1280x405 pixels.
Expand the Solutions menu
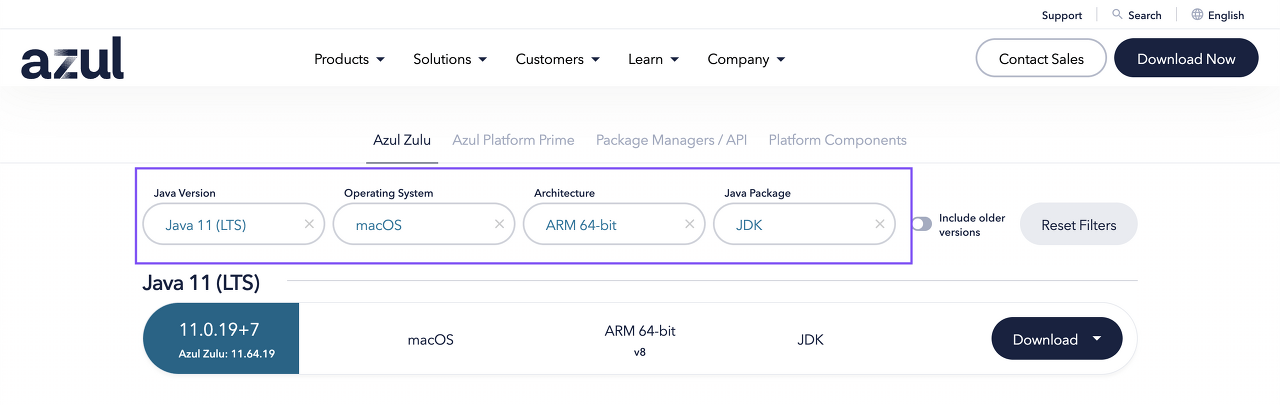coord(450,59)
